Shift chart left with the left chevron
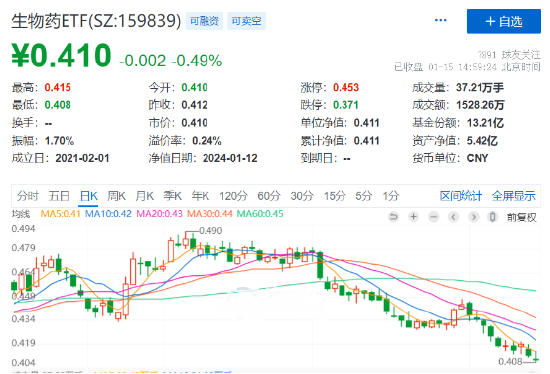 454,217
